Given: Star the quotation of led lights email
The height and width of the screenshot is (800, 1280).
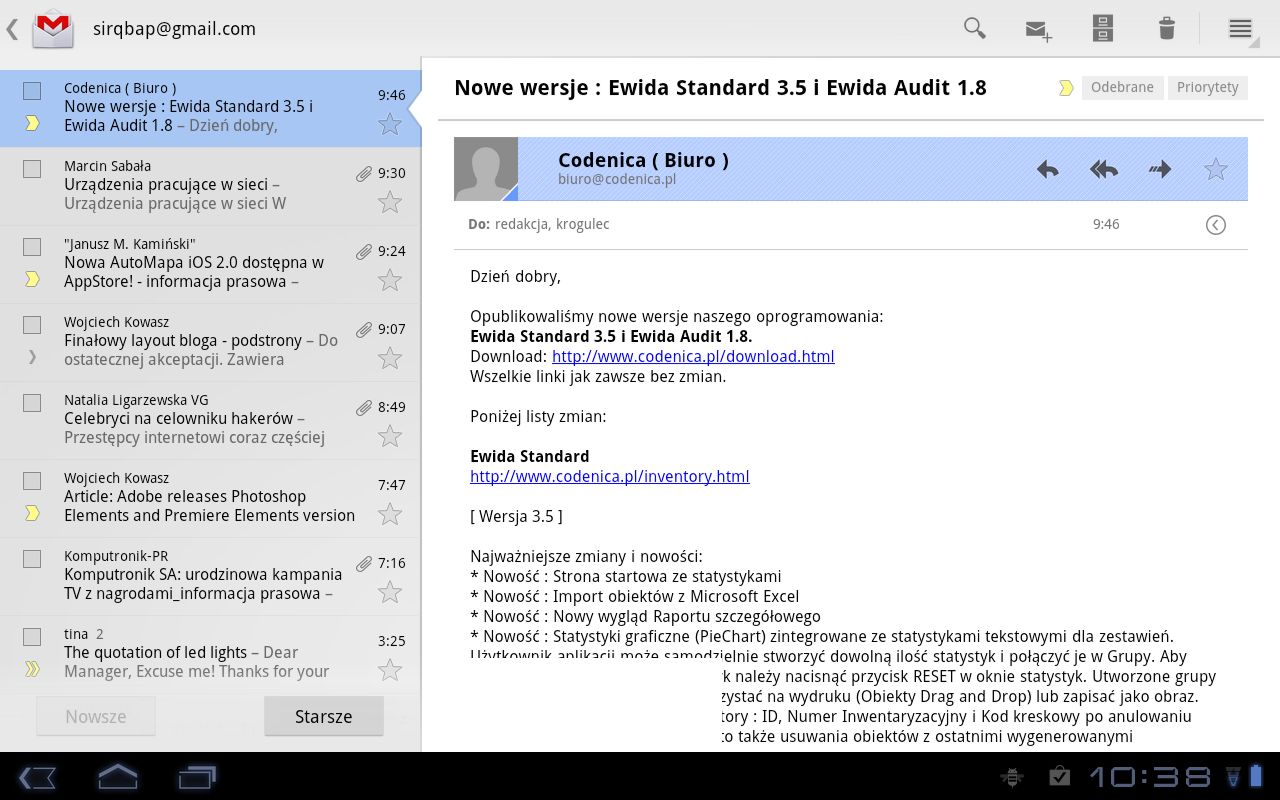Looking at the screenshot, I should pyautogui.click(x=390, y=670).
